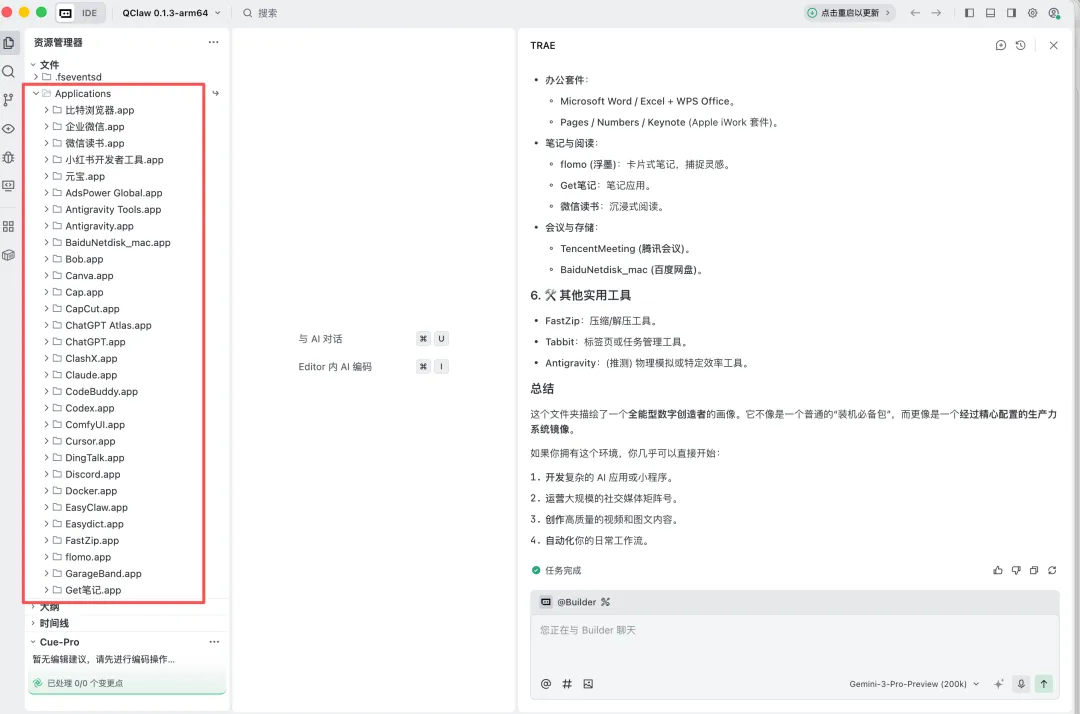
Task: Select Get笔记.app in file tree
Action: tap(93, 590)
